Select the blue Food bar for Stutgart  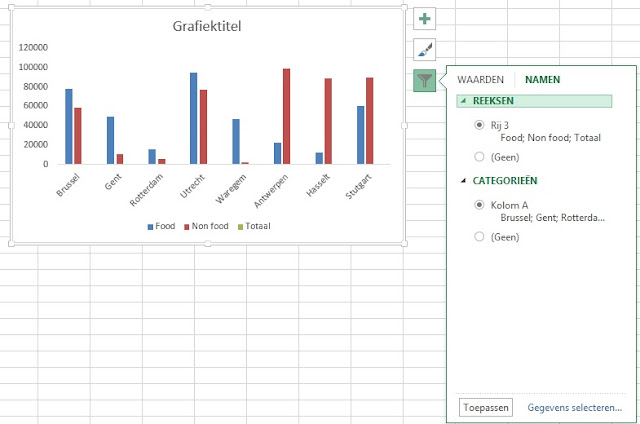(x=360, y=135)
